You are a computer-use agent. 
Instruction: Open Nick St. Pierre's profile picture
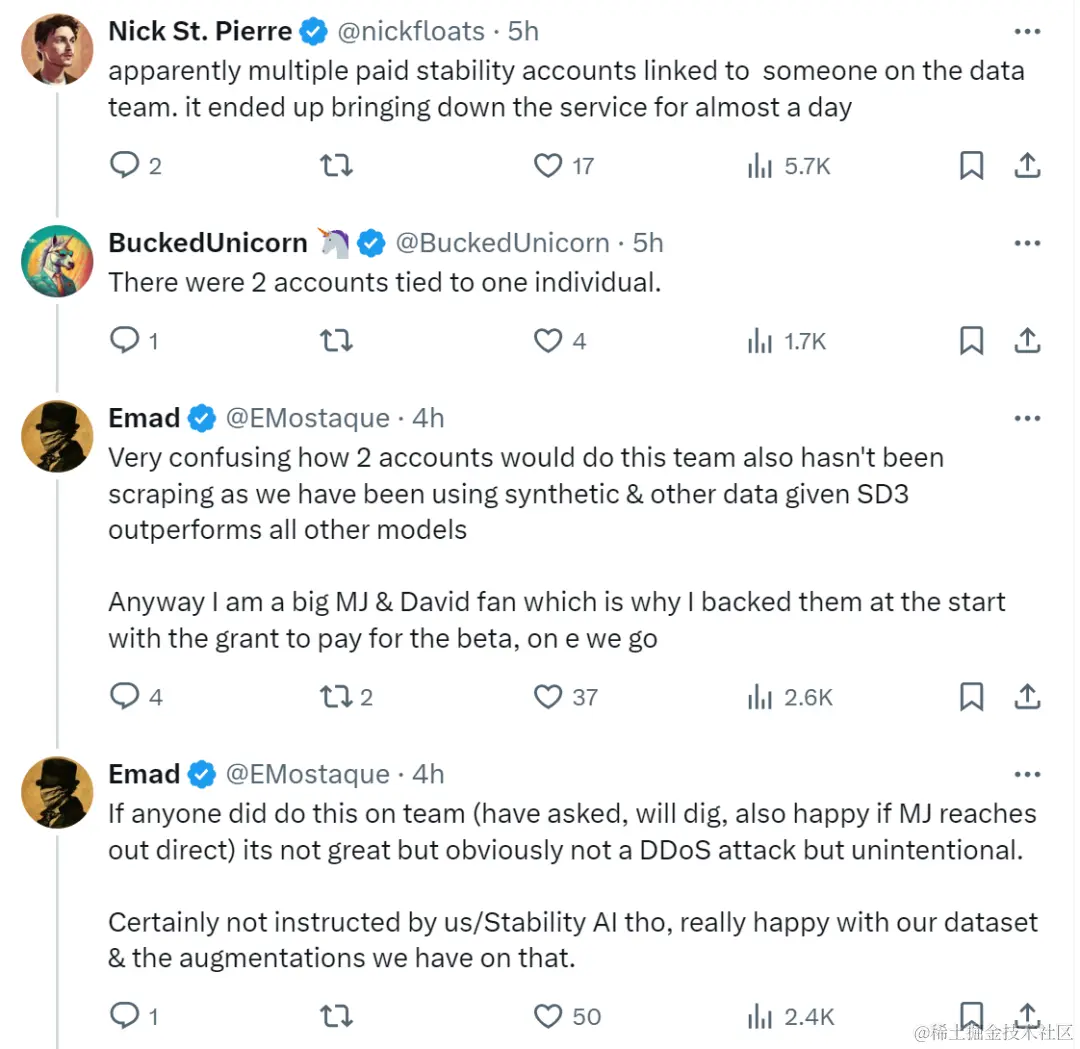tap(57, 49)
